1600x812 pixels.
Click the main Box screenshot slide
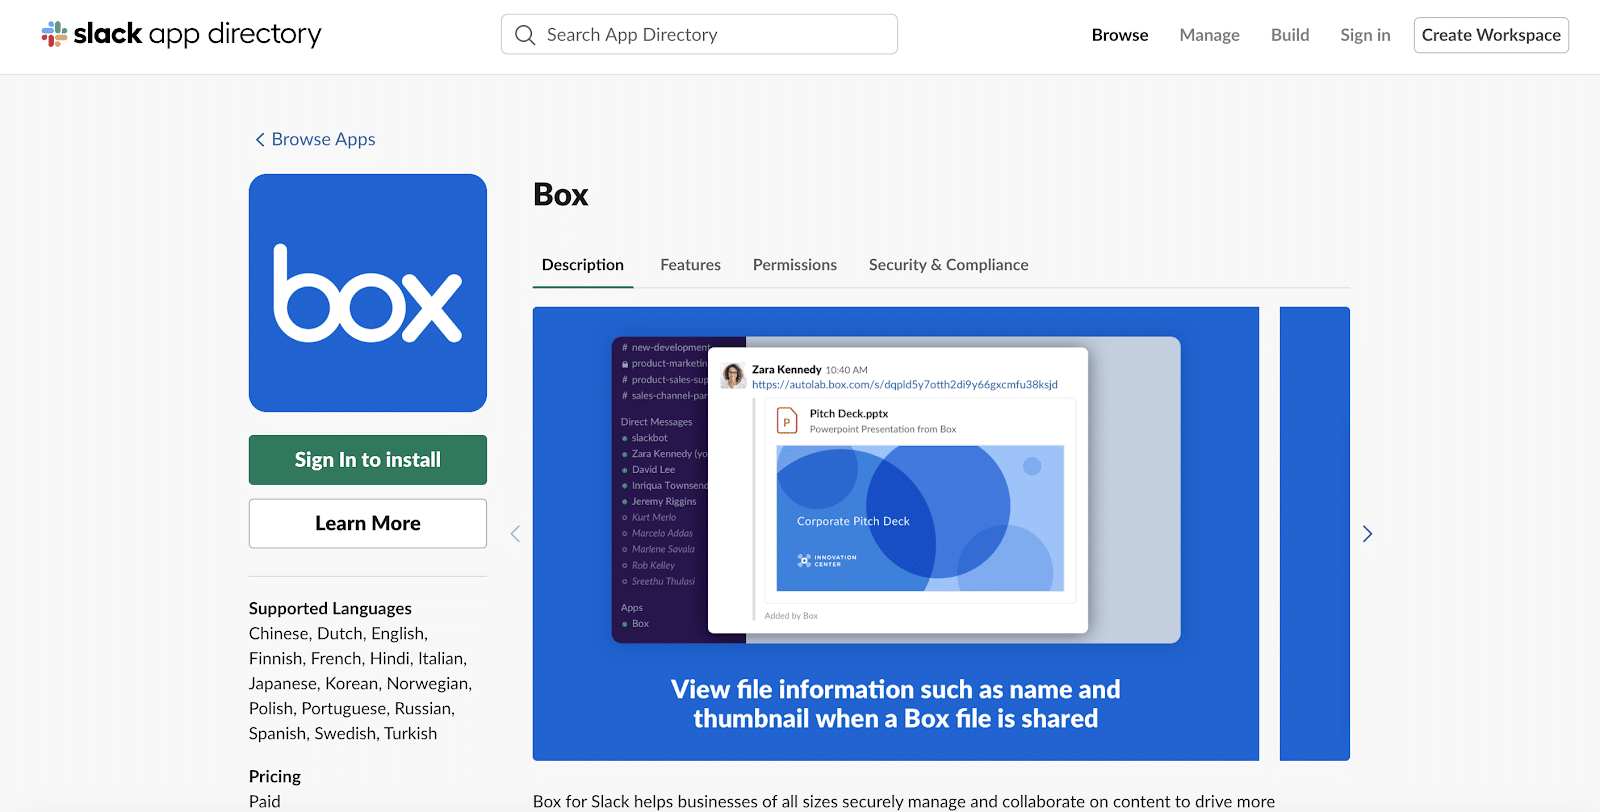point(896,533)
